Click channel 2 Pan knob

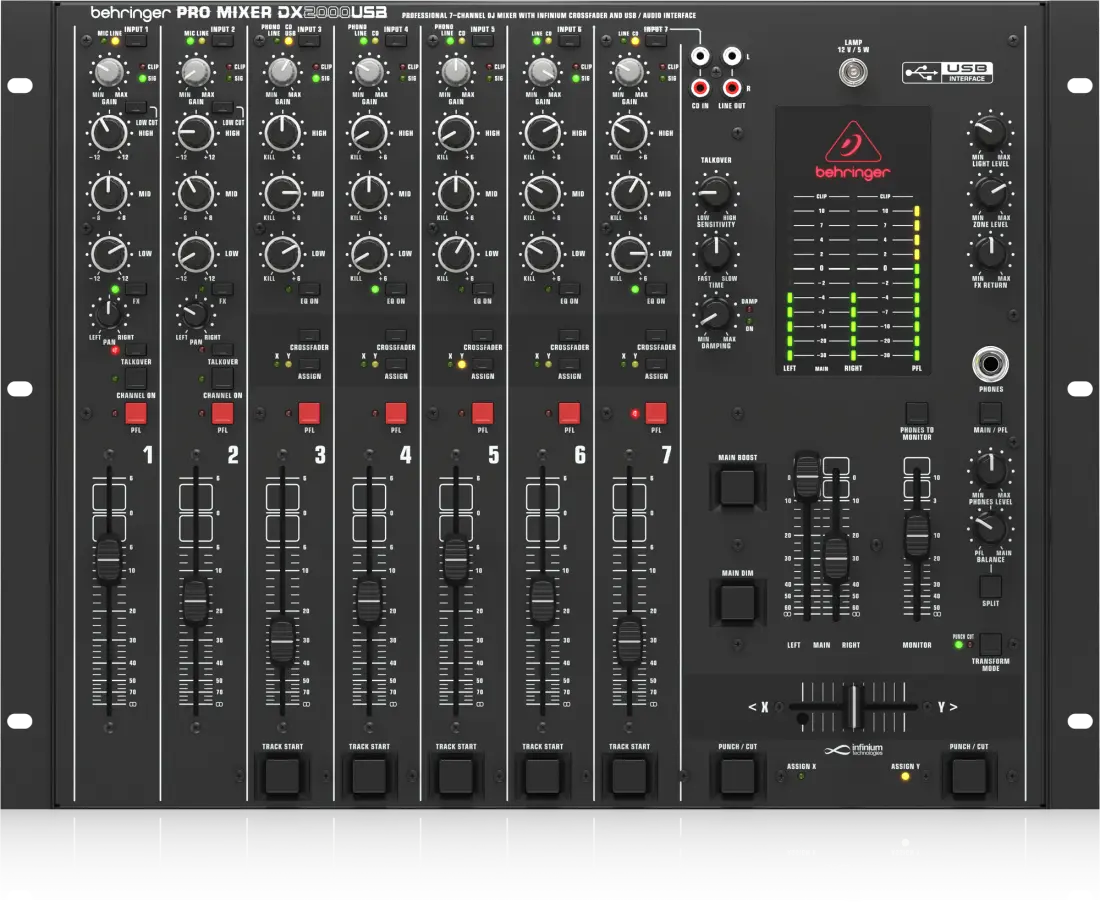(x=196, y=314)
